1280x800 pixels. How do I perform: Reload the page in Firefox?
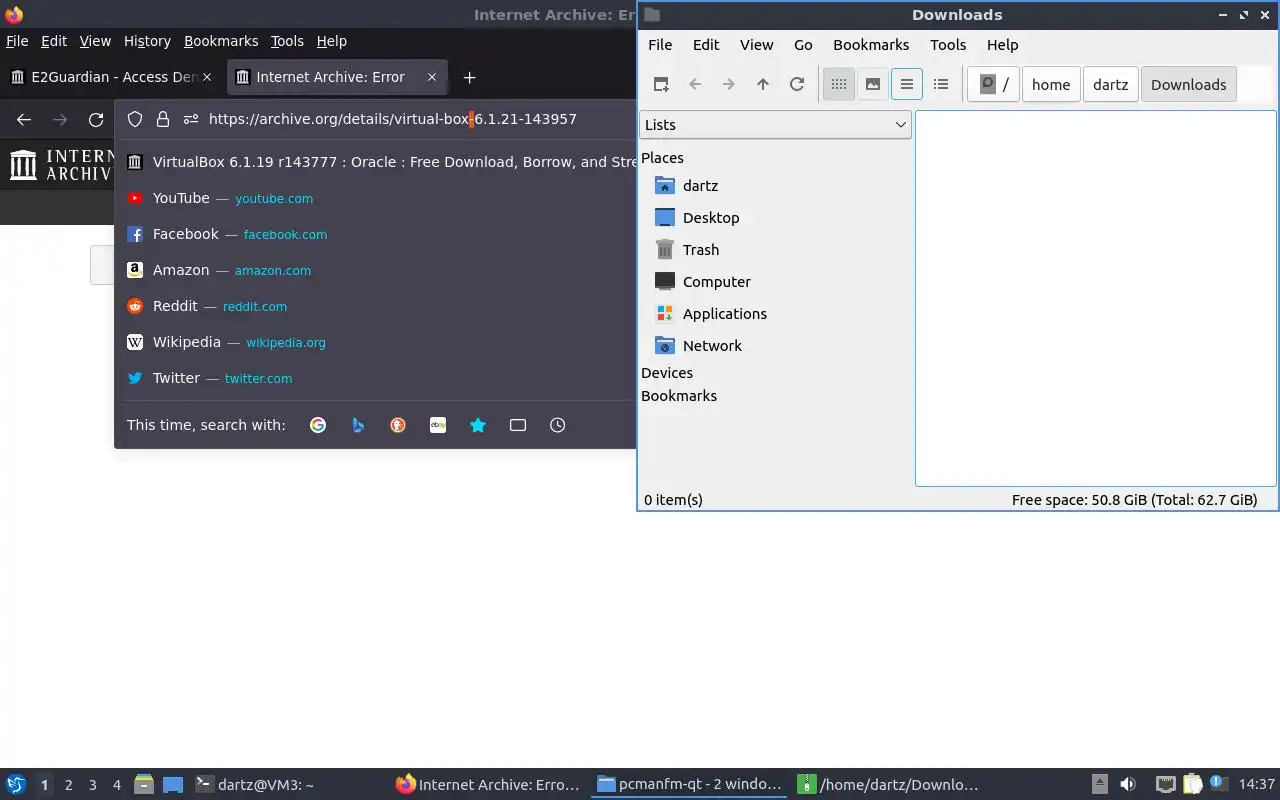pyautogui.click(x=96, y=119)
